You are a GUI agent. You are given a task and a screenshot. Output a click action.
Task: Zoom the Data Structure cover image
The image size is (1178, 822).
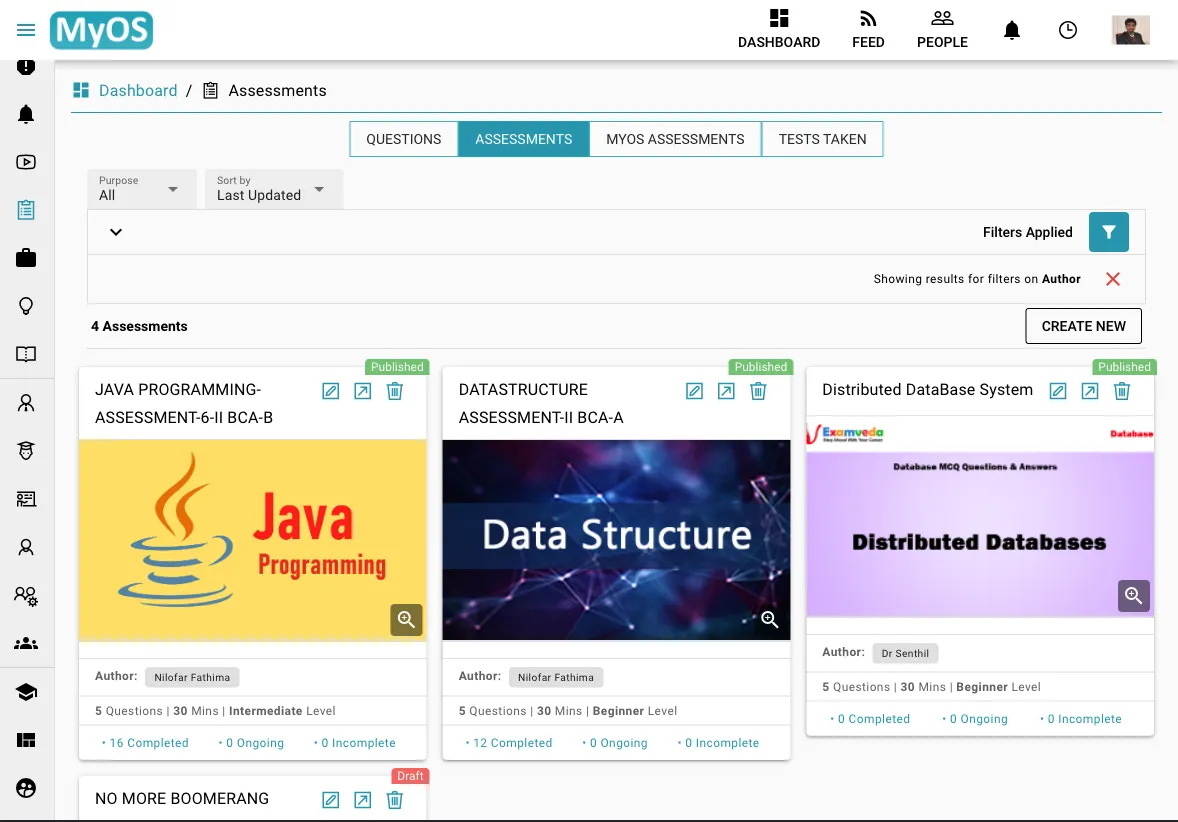(x=770, y=620)
